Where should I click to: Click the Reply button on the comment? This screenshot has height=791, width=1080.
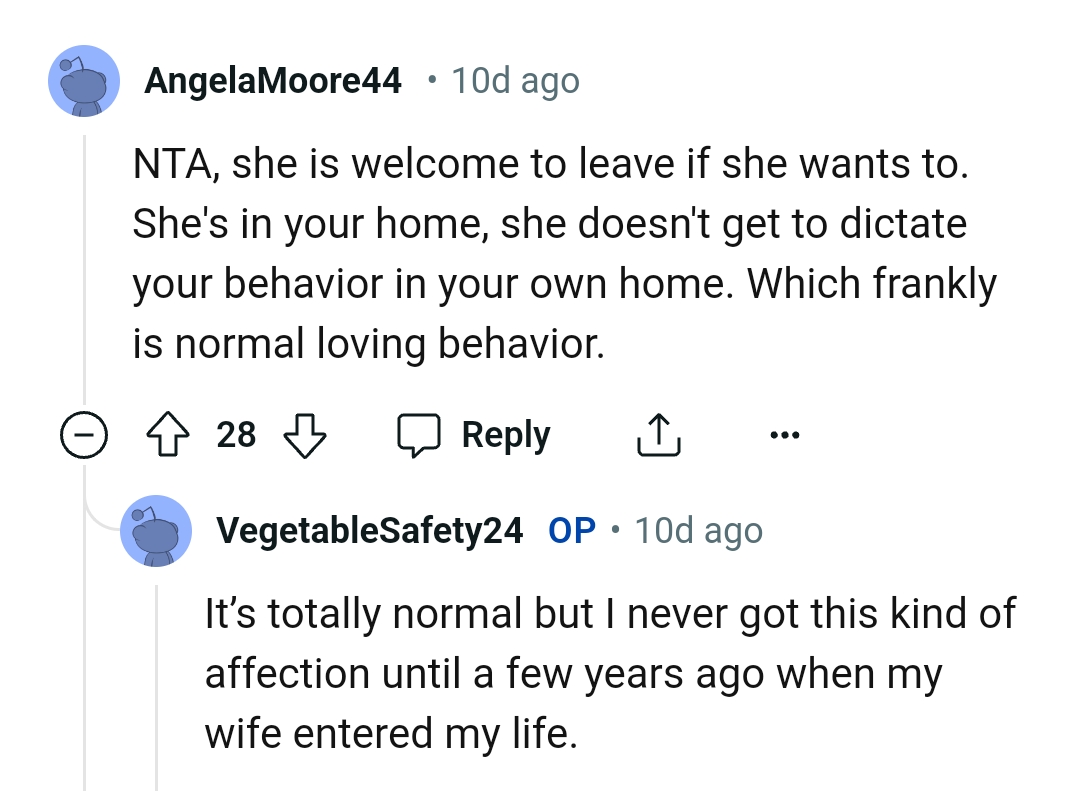(x=505, y=434)
